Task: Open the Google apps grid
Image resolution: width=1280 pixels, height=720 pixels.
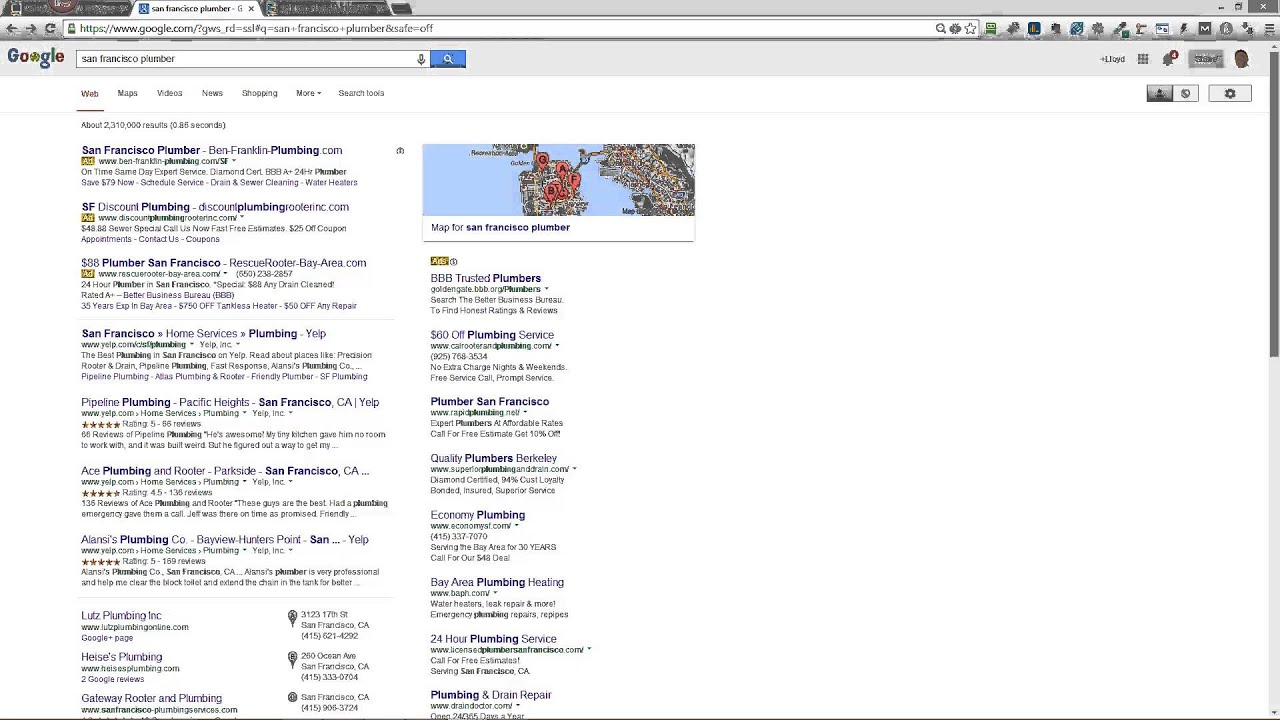Action: 1143,59
